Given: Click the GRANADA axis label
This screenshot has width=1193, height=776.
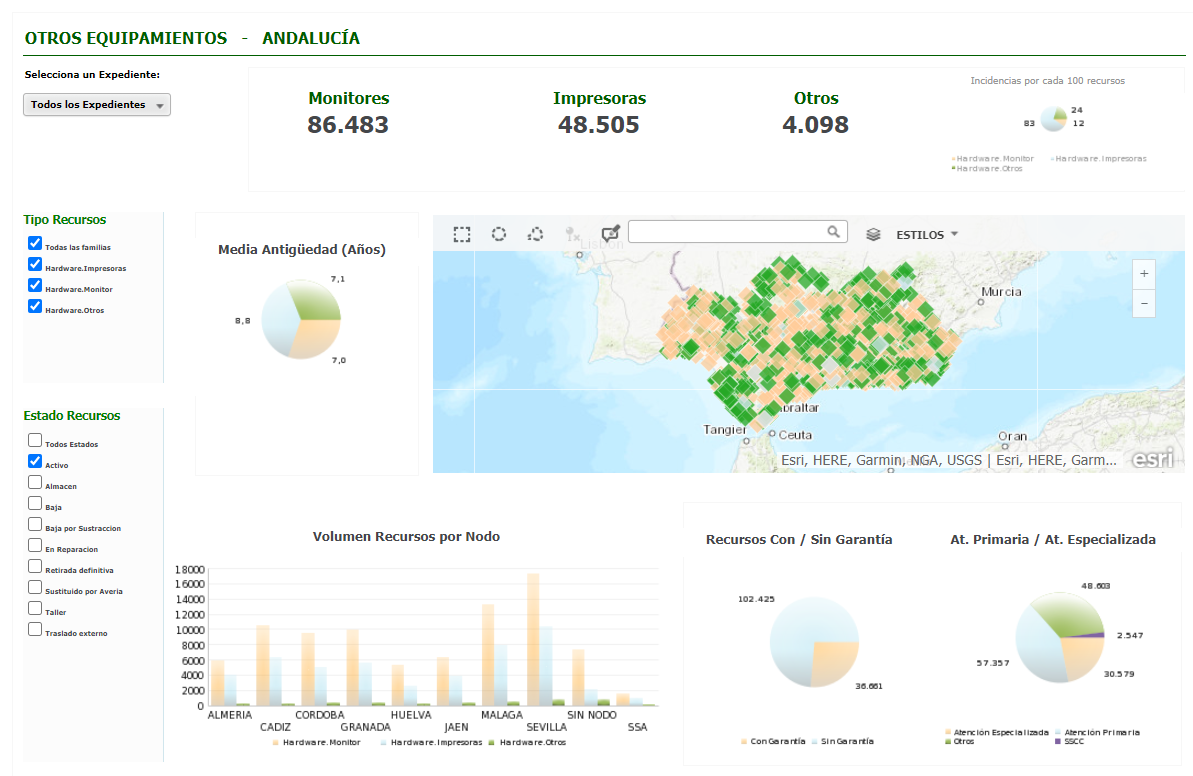Looking at the screenshot, I should (365, 727).
